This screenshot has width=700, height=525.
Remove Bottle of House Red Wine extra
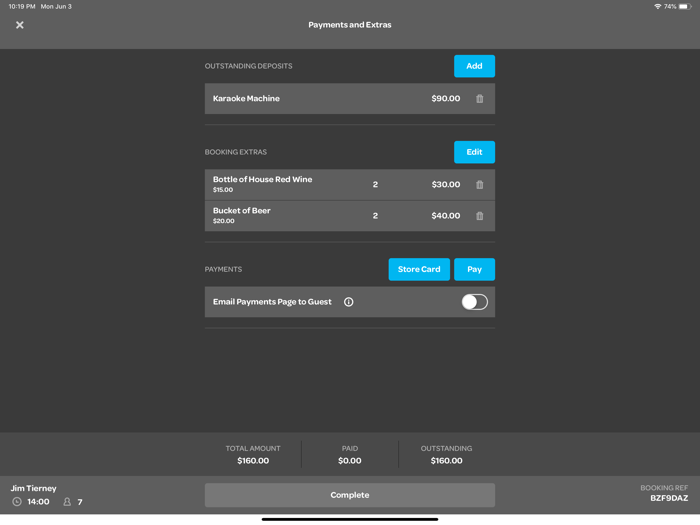(479, 184)
